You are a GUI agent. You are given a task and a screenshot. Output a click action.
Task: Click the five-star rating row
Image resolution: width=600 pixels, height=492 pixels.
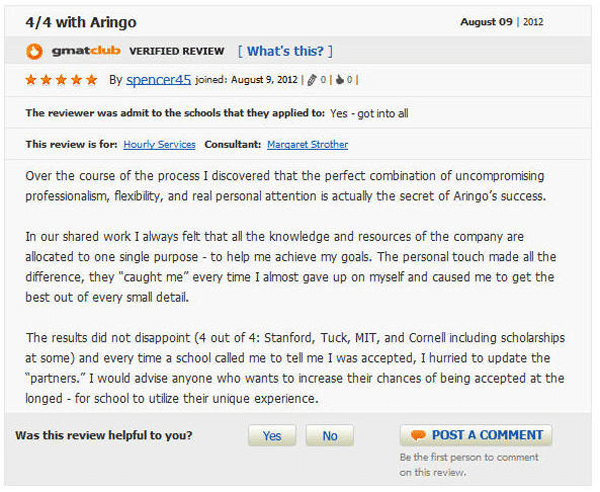click(x=61, y=80)
